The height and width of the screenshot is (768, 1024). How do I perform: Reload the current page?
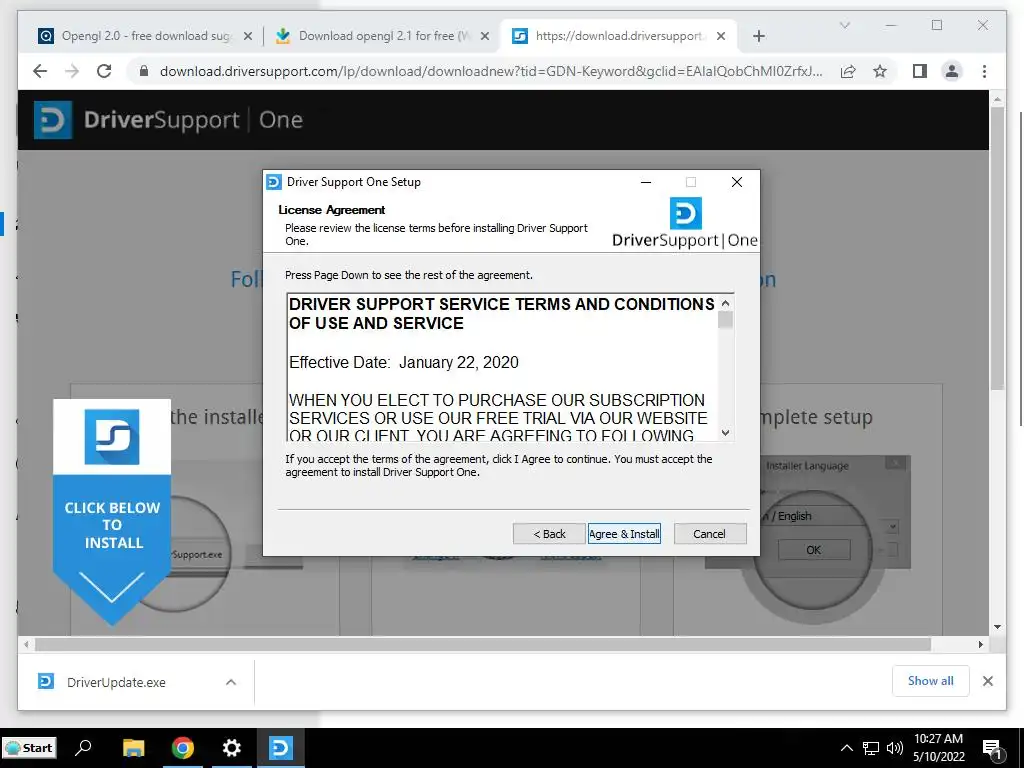coord(104,71)
